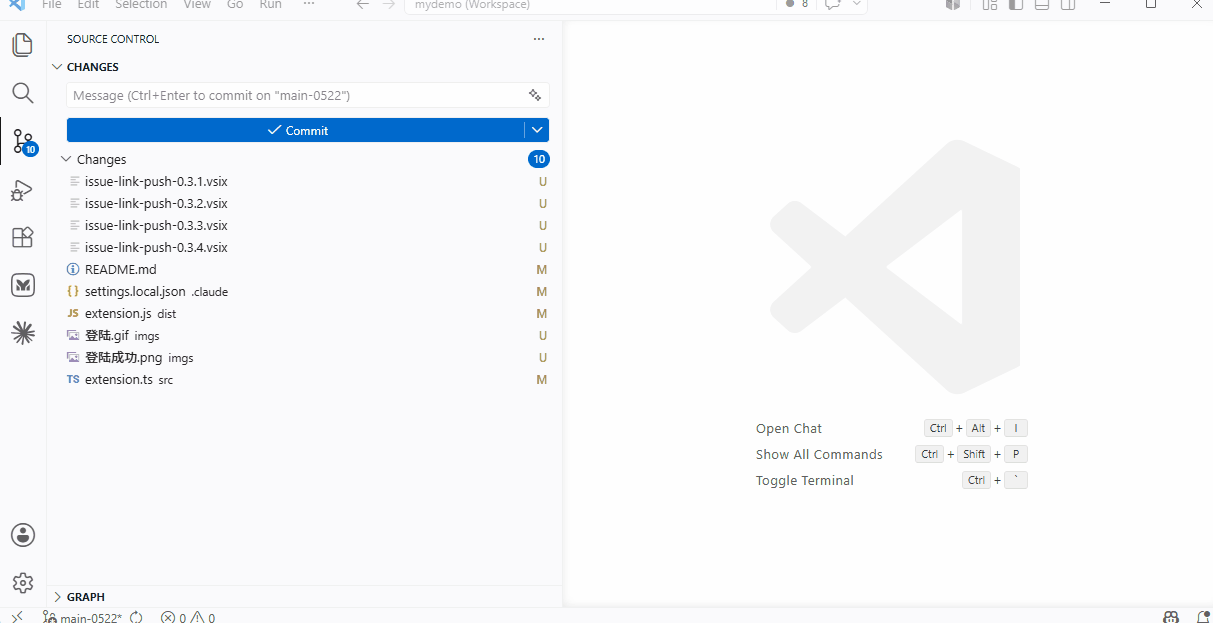Viewport: 1213px width, 623px height.
Task: Open the Edit menu
Action: click(88, 5)
